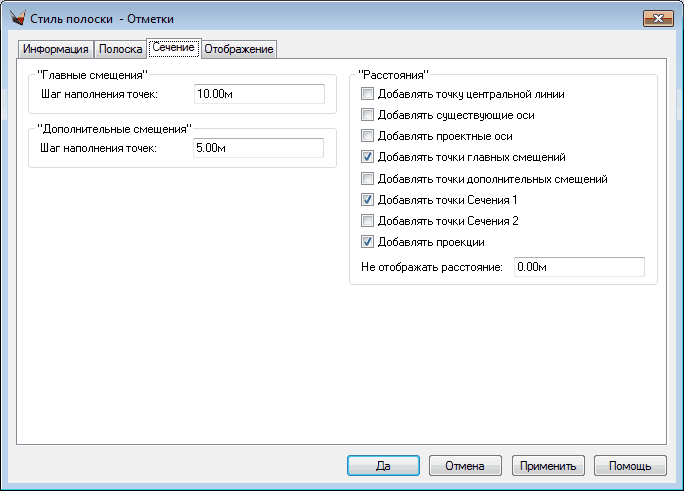Click Применить to apply changes
This screenshot has width=684, height=491.
[x=547, y=466]
